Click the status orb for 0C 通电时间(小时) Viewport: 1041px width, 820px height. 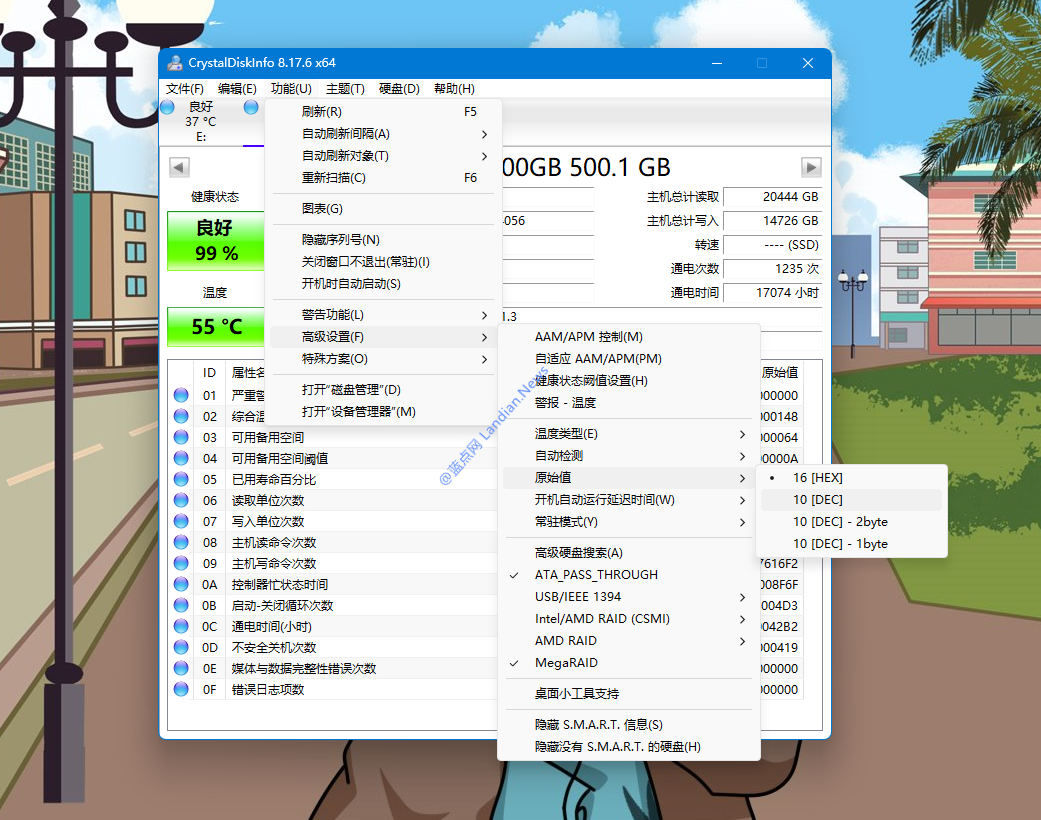point(181,626)
